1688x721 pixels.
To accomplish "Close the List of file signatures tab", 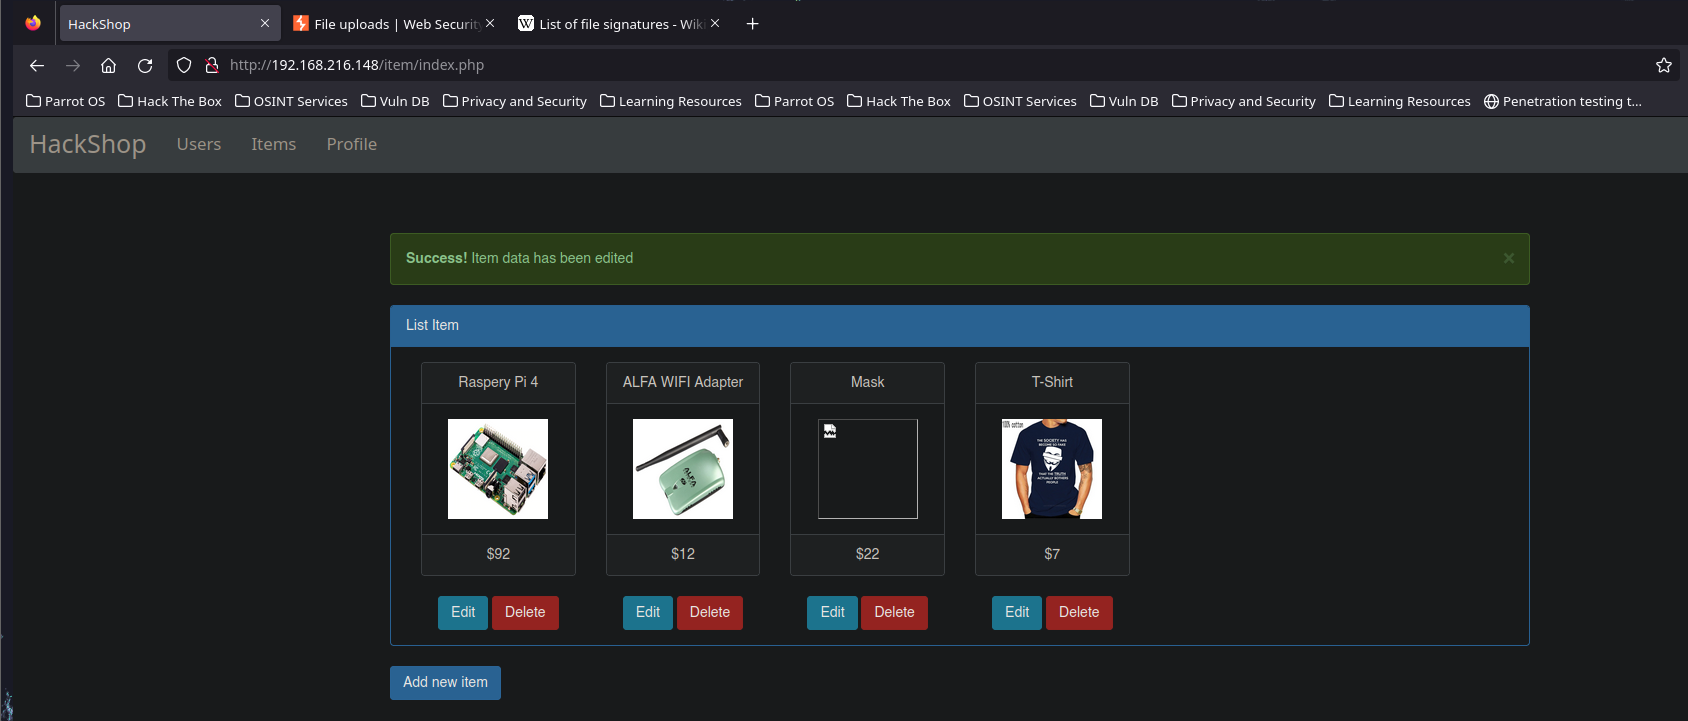I will coord(715,23).
